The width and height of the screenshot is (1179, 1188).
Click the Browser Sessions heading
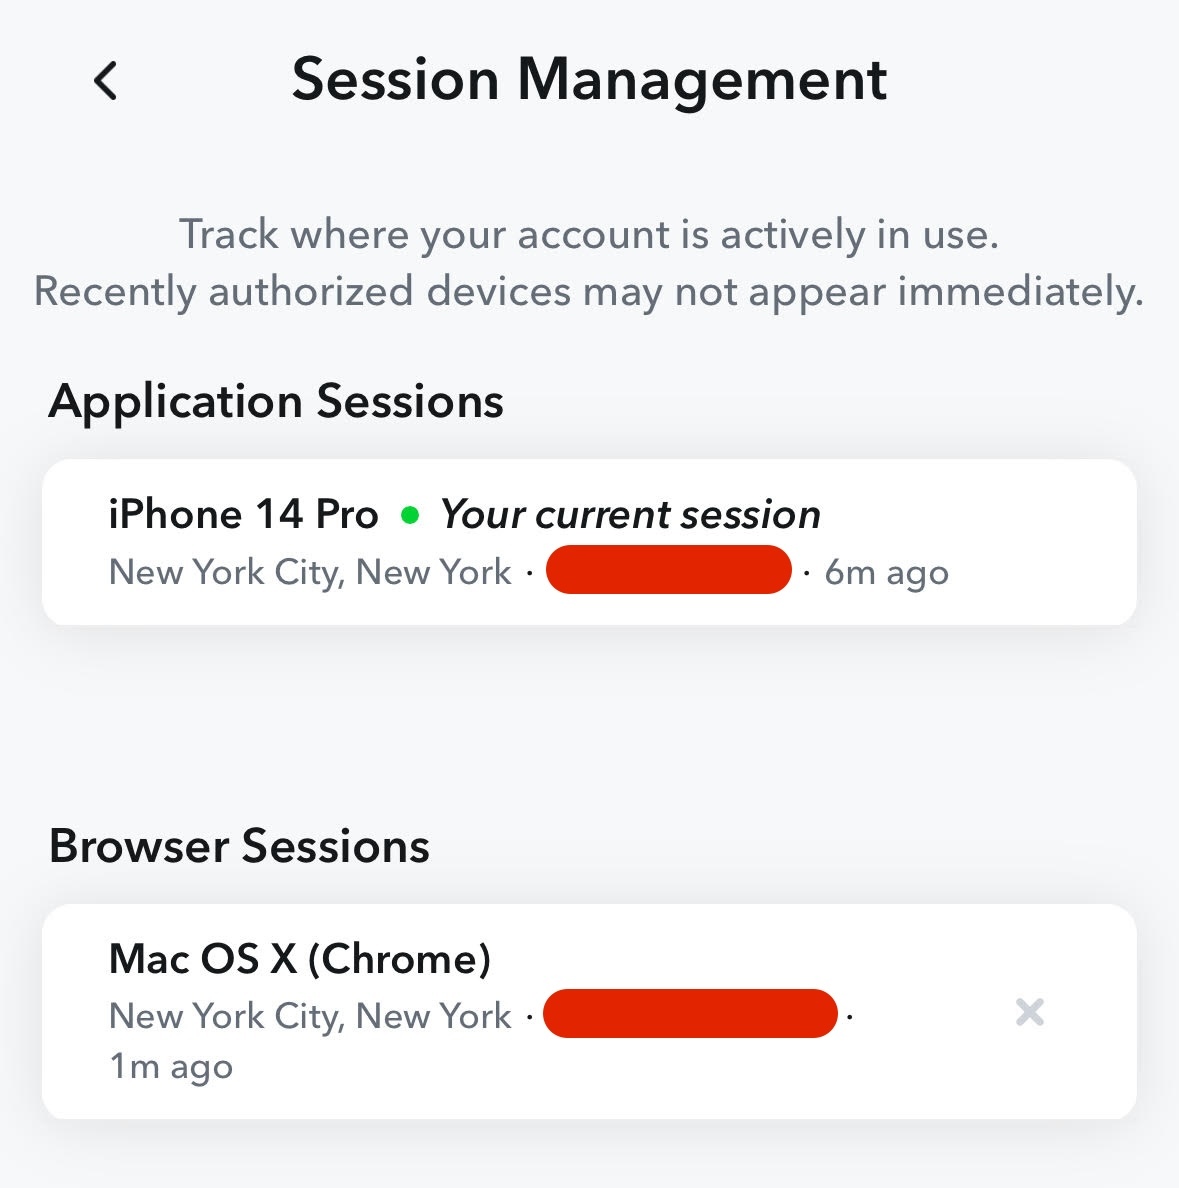point(240,845)
